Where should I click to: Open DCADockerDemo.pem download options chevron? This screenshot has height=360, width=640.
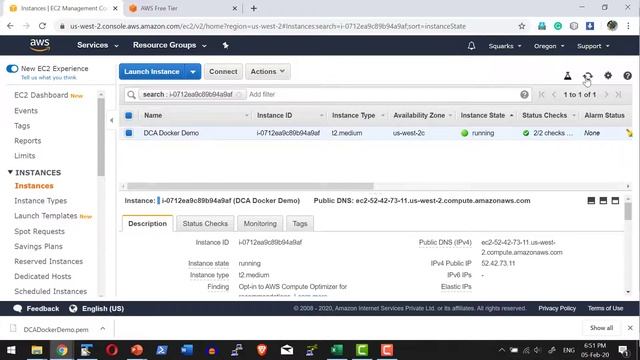(102, 329)
